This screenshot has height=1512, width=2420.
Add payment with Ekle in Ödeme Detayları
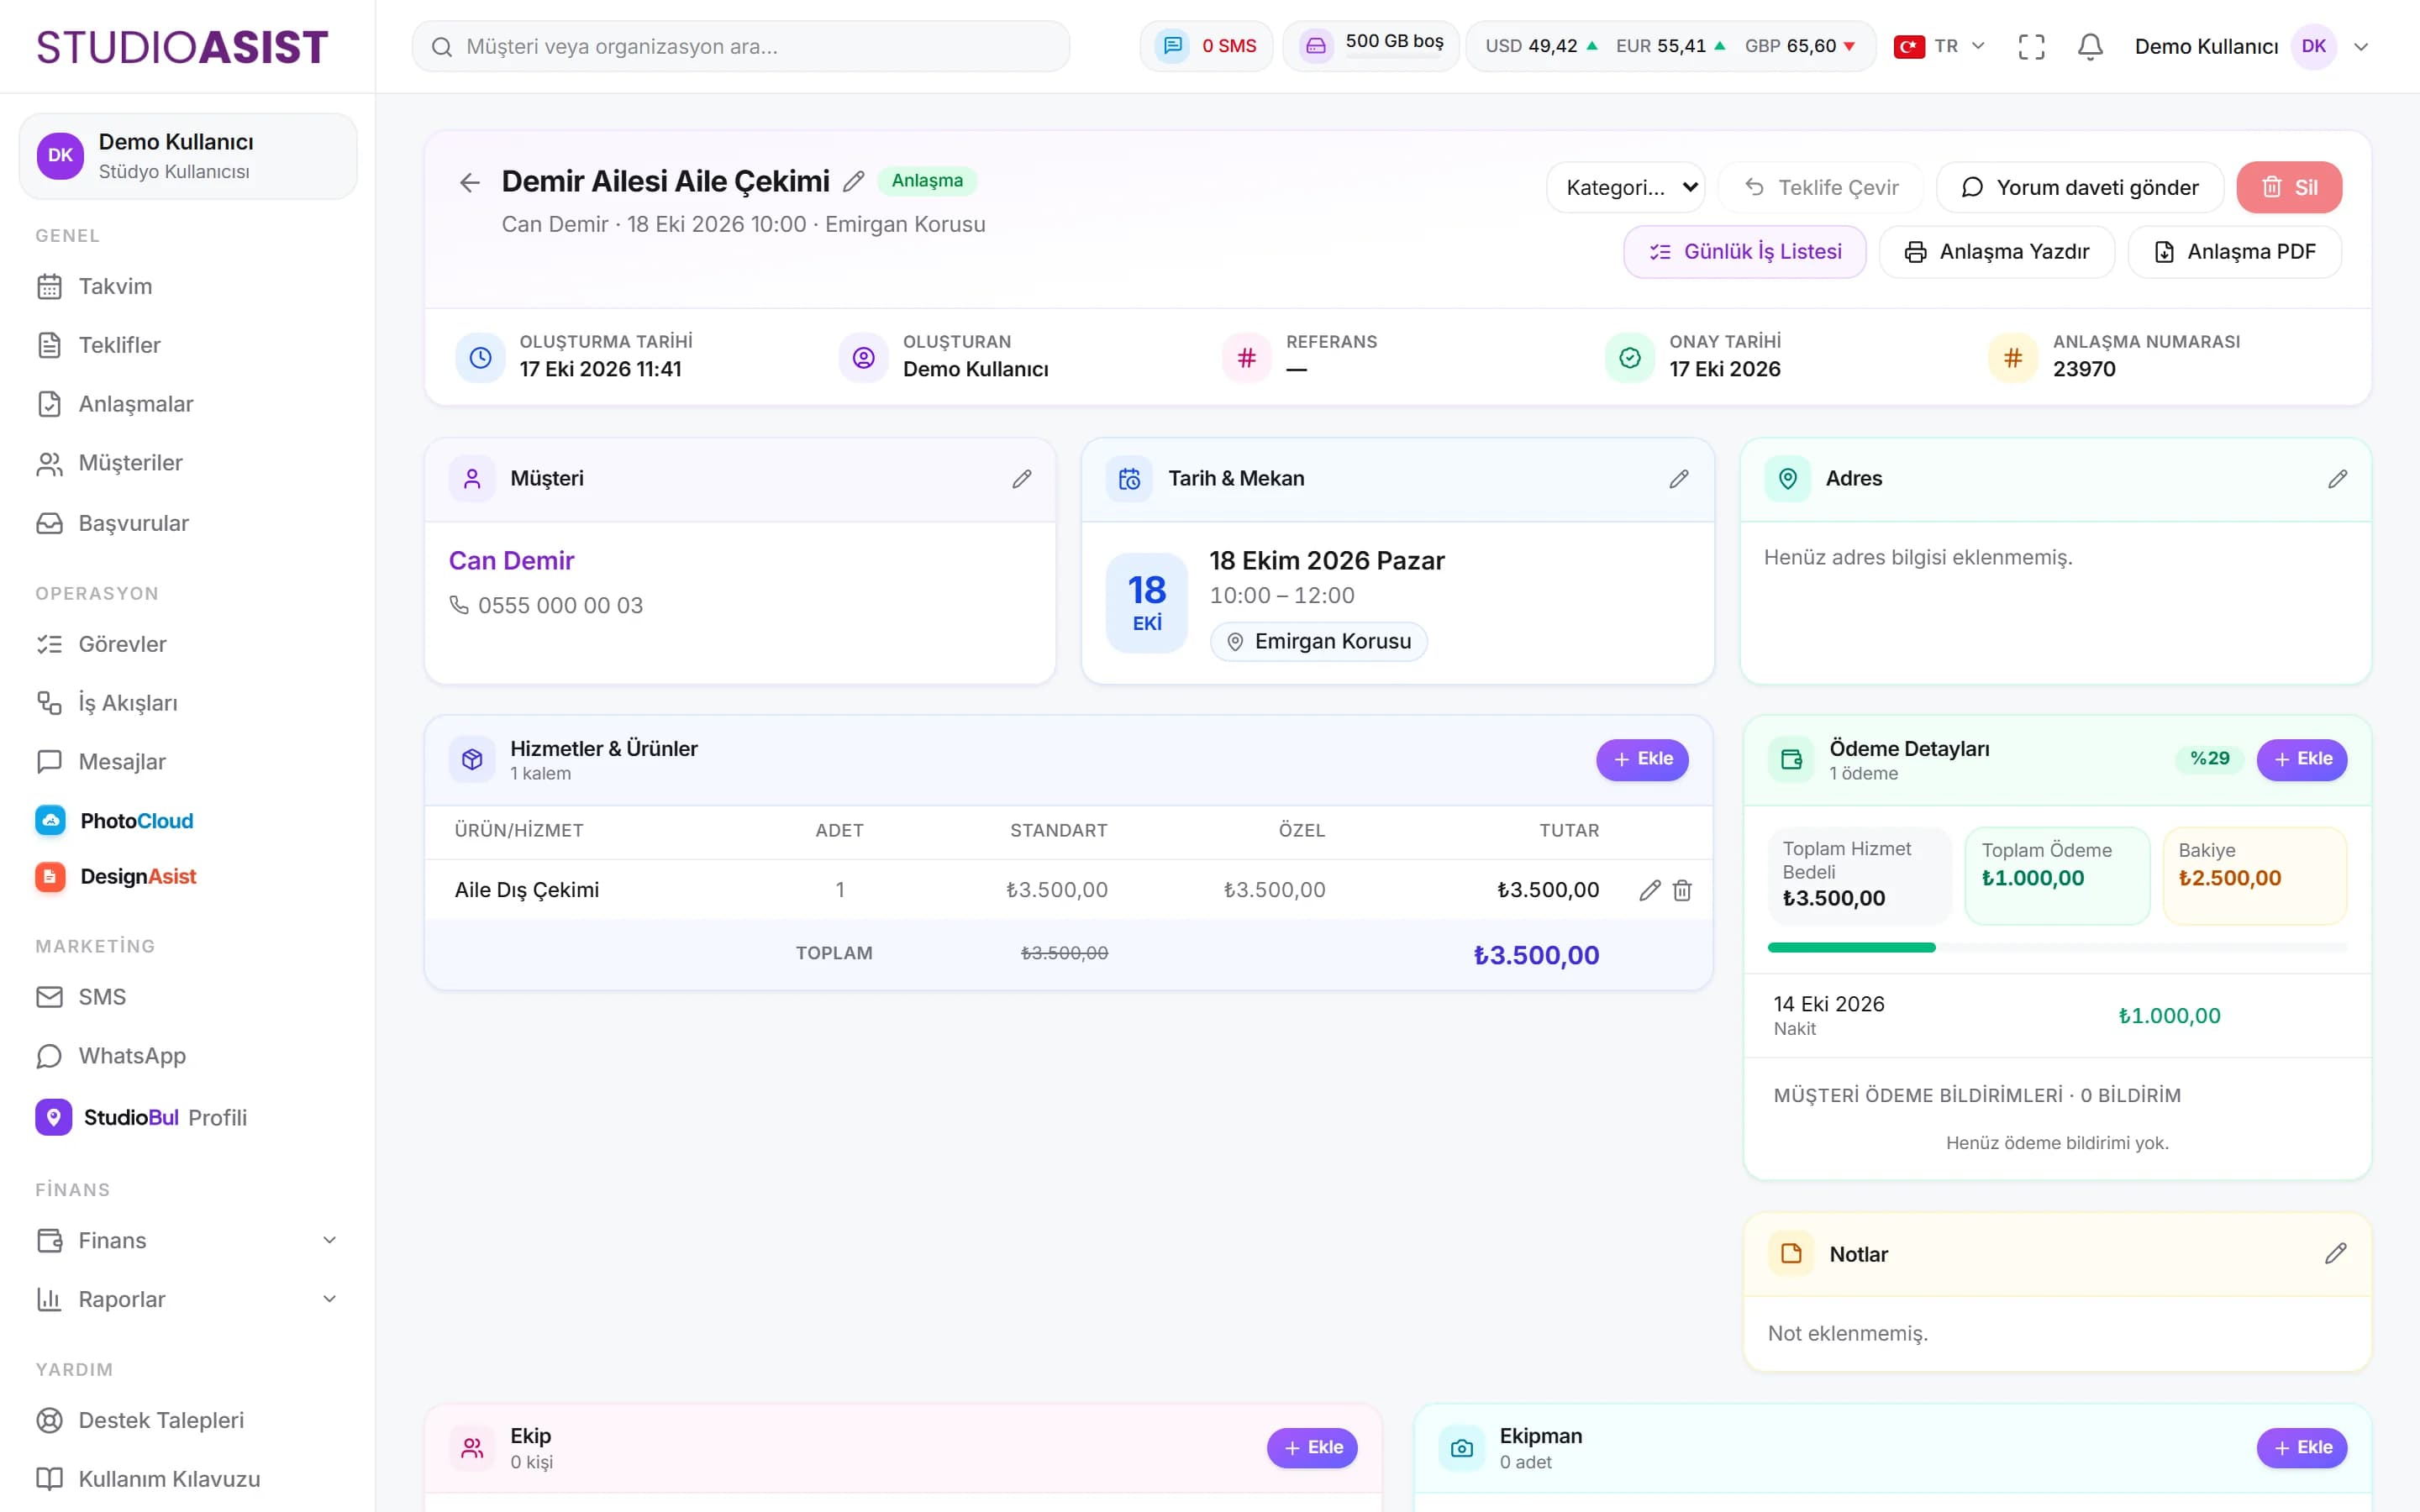pyautogui.click(x=2301, y=759)
